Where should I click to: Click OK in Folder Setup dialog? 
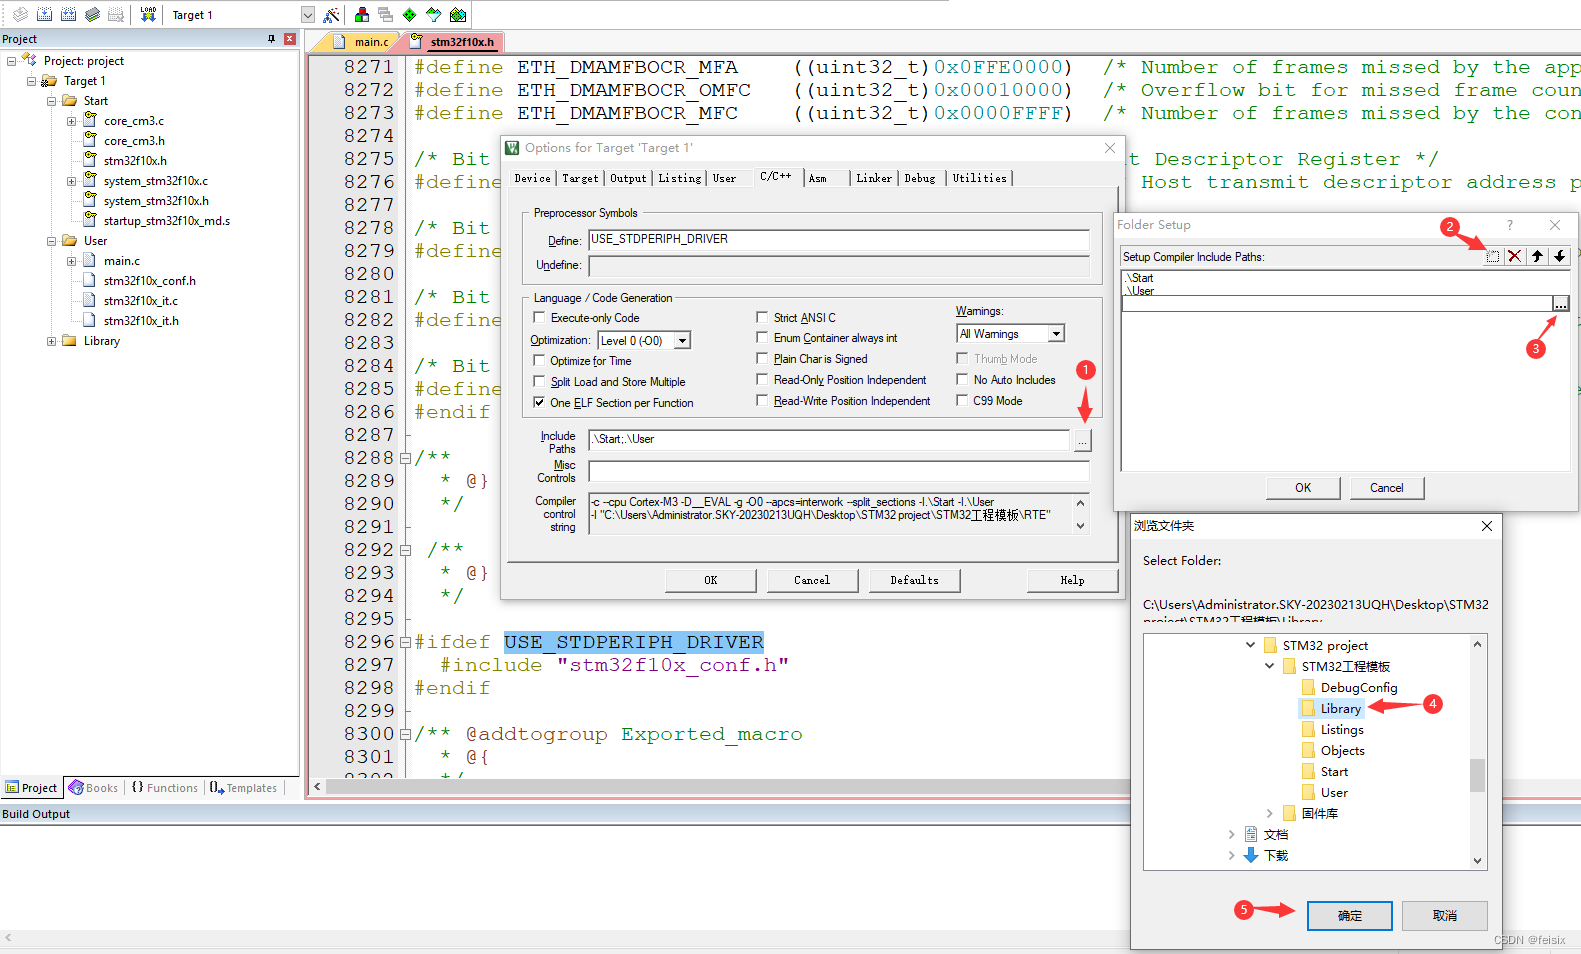coord(1303,488)
